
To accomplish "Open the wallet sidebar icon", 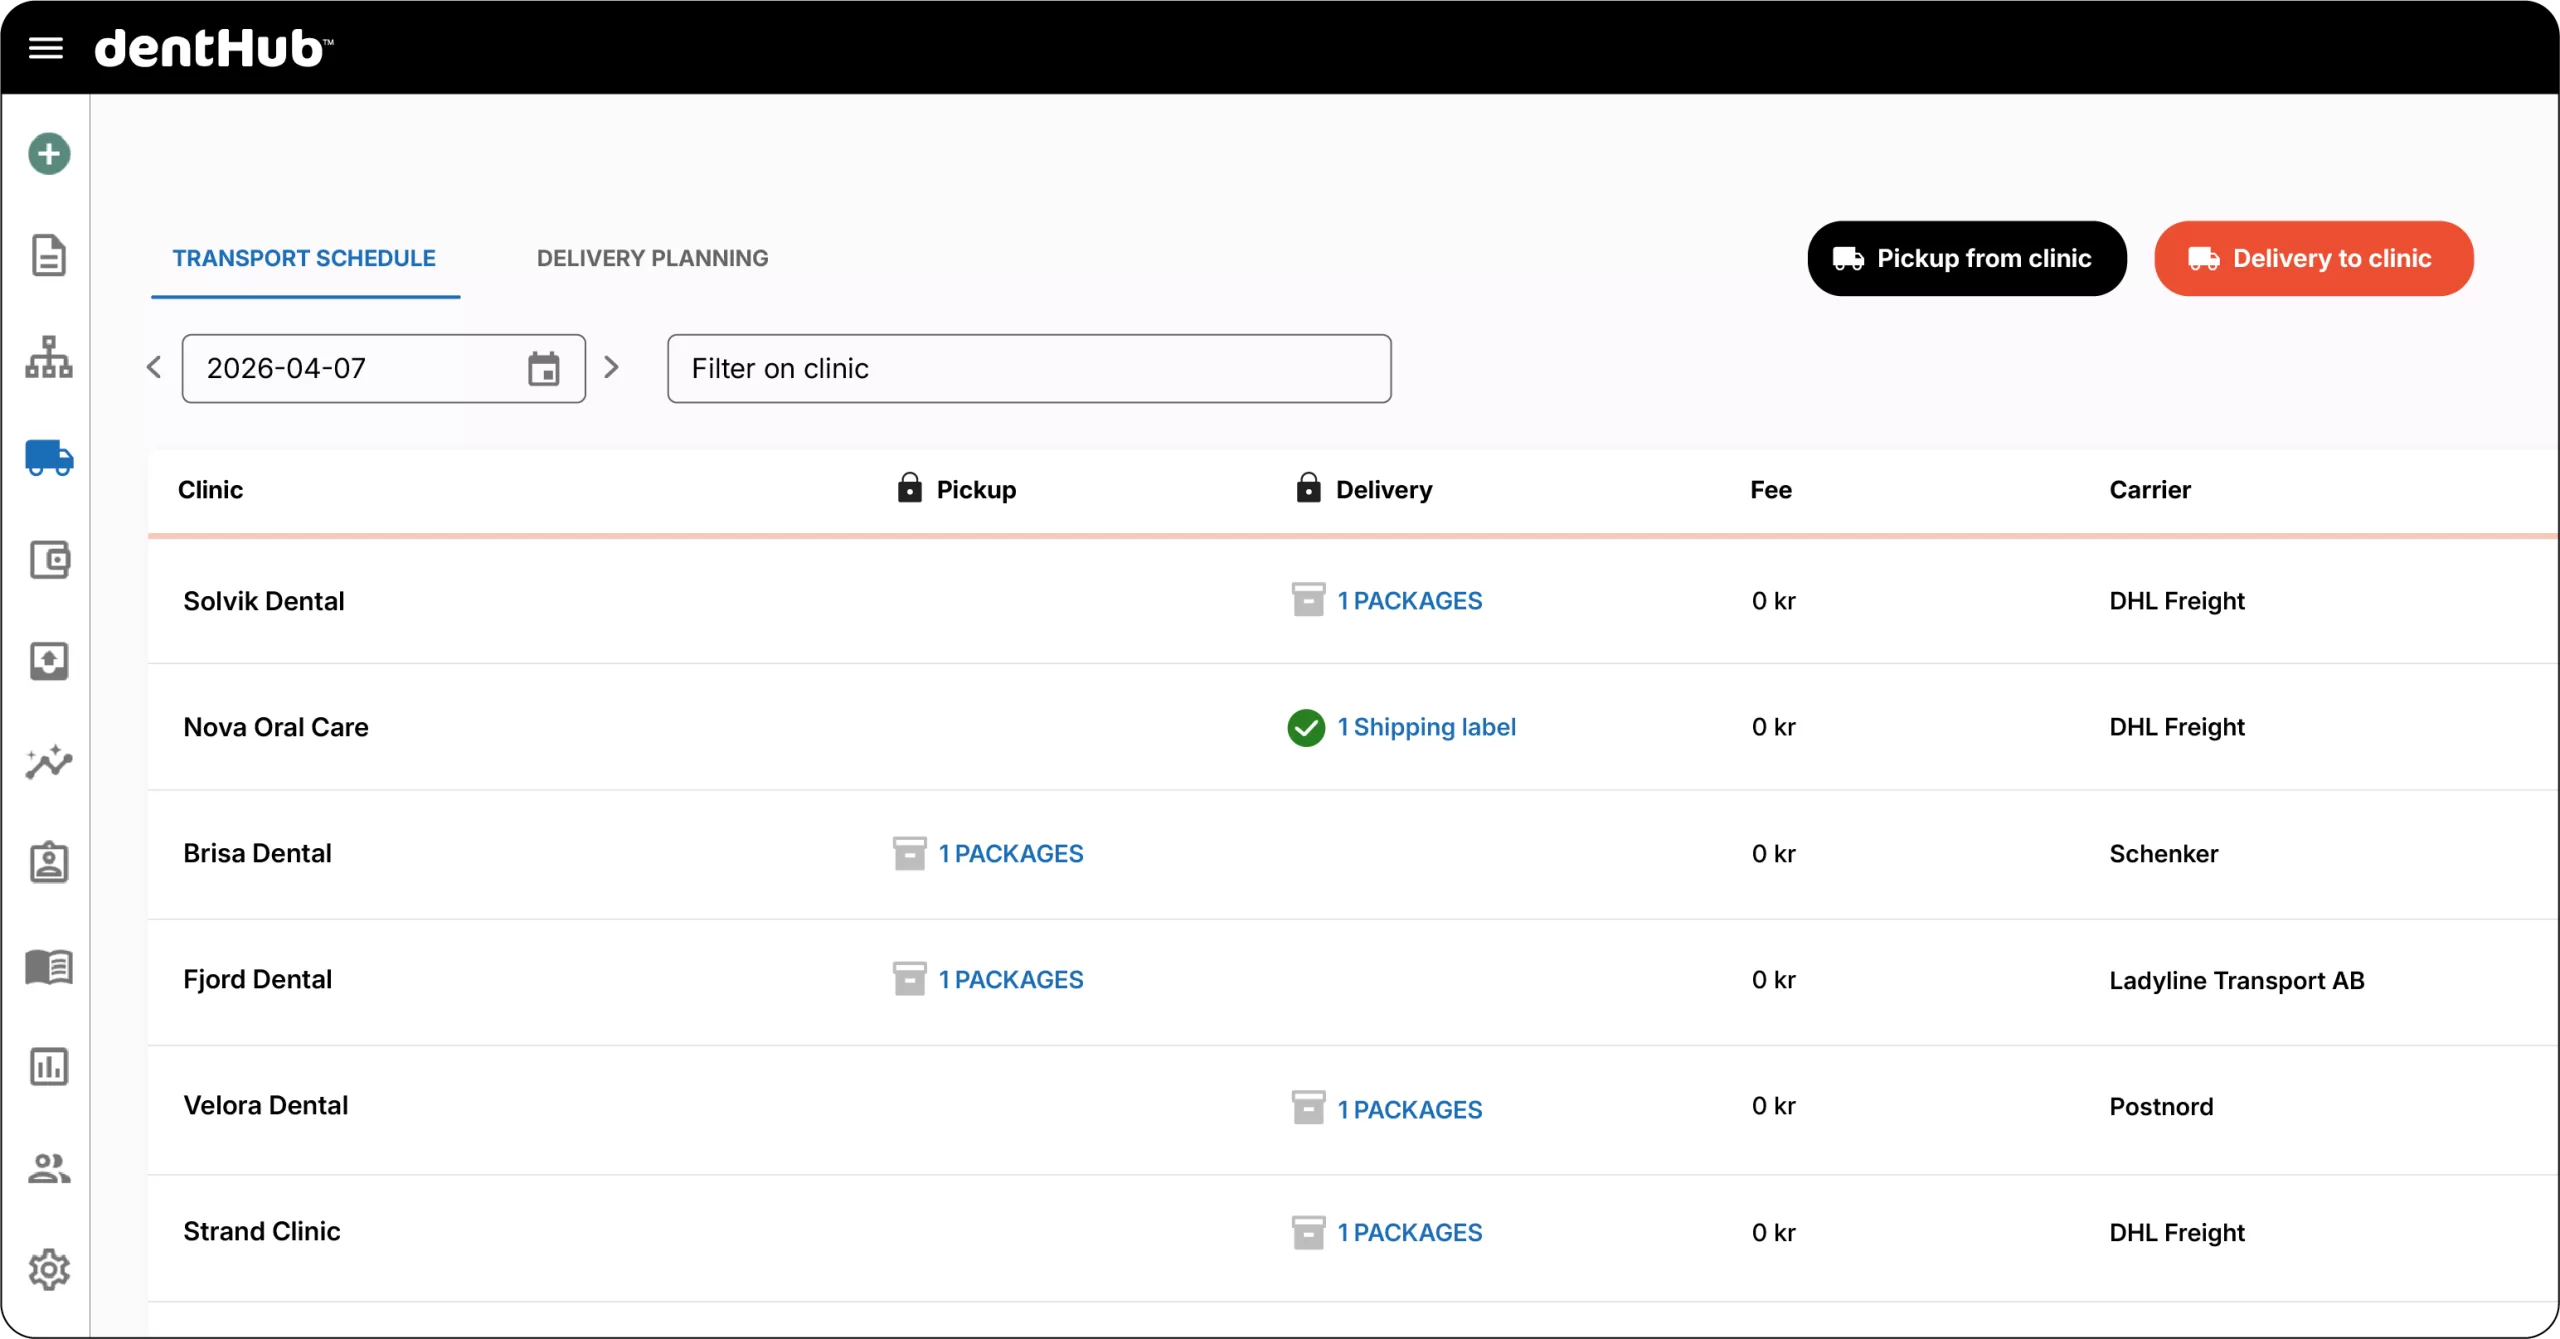I will [x=49, y=560].
